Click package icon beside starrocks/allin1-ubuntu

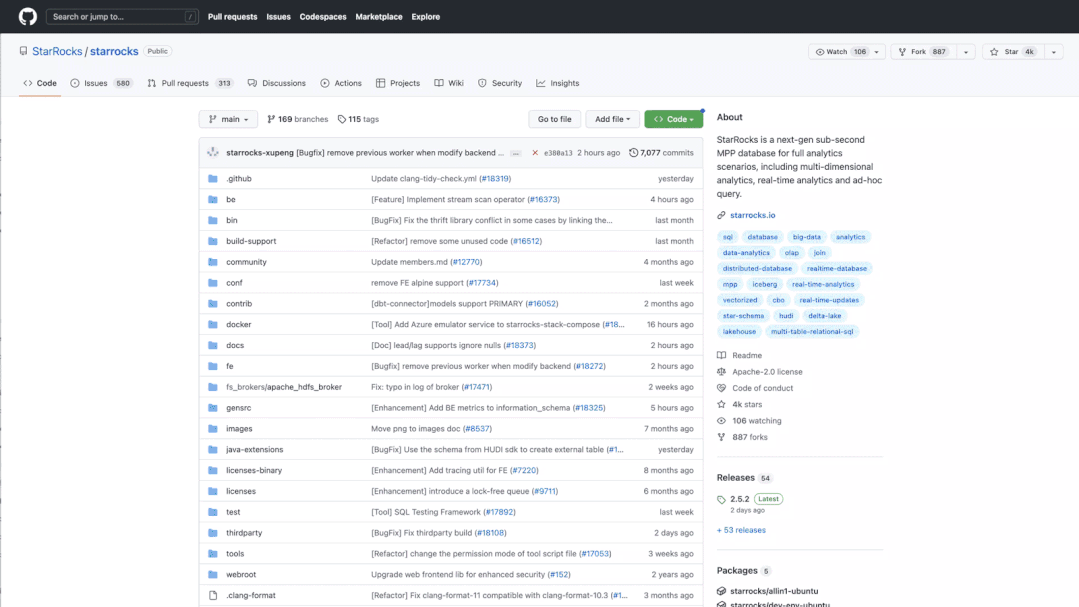[721, 591]
